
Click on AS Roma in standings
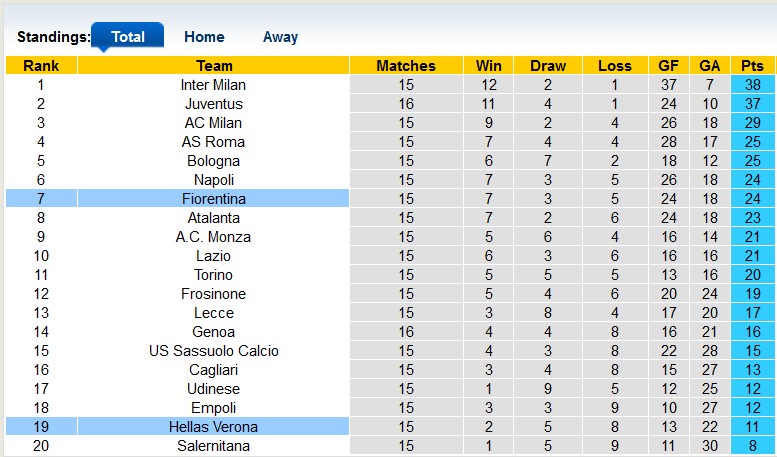(214, 142)
